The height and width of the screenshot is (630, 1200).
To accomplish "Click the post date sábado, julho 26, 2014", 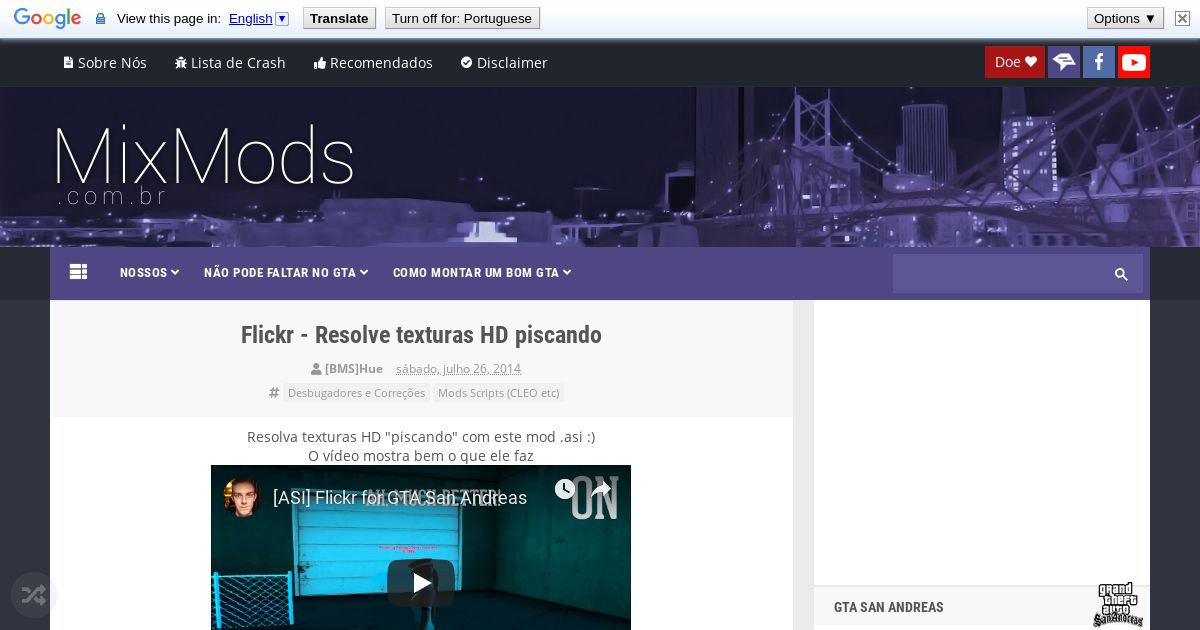I will pyautogui.click(x=458, y=368).
